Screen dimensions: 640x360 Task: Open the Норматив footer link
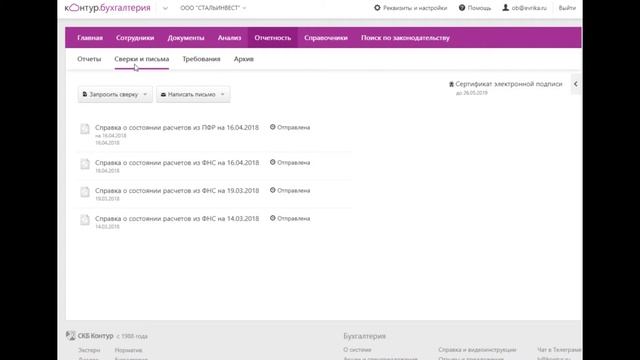coord(128,350)
